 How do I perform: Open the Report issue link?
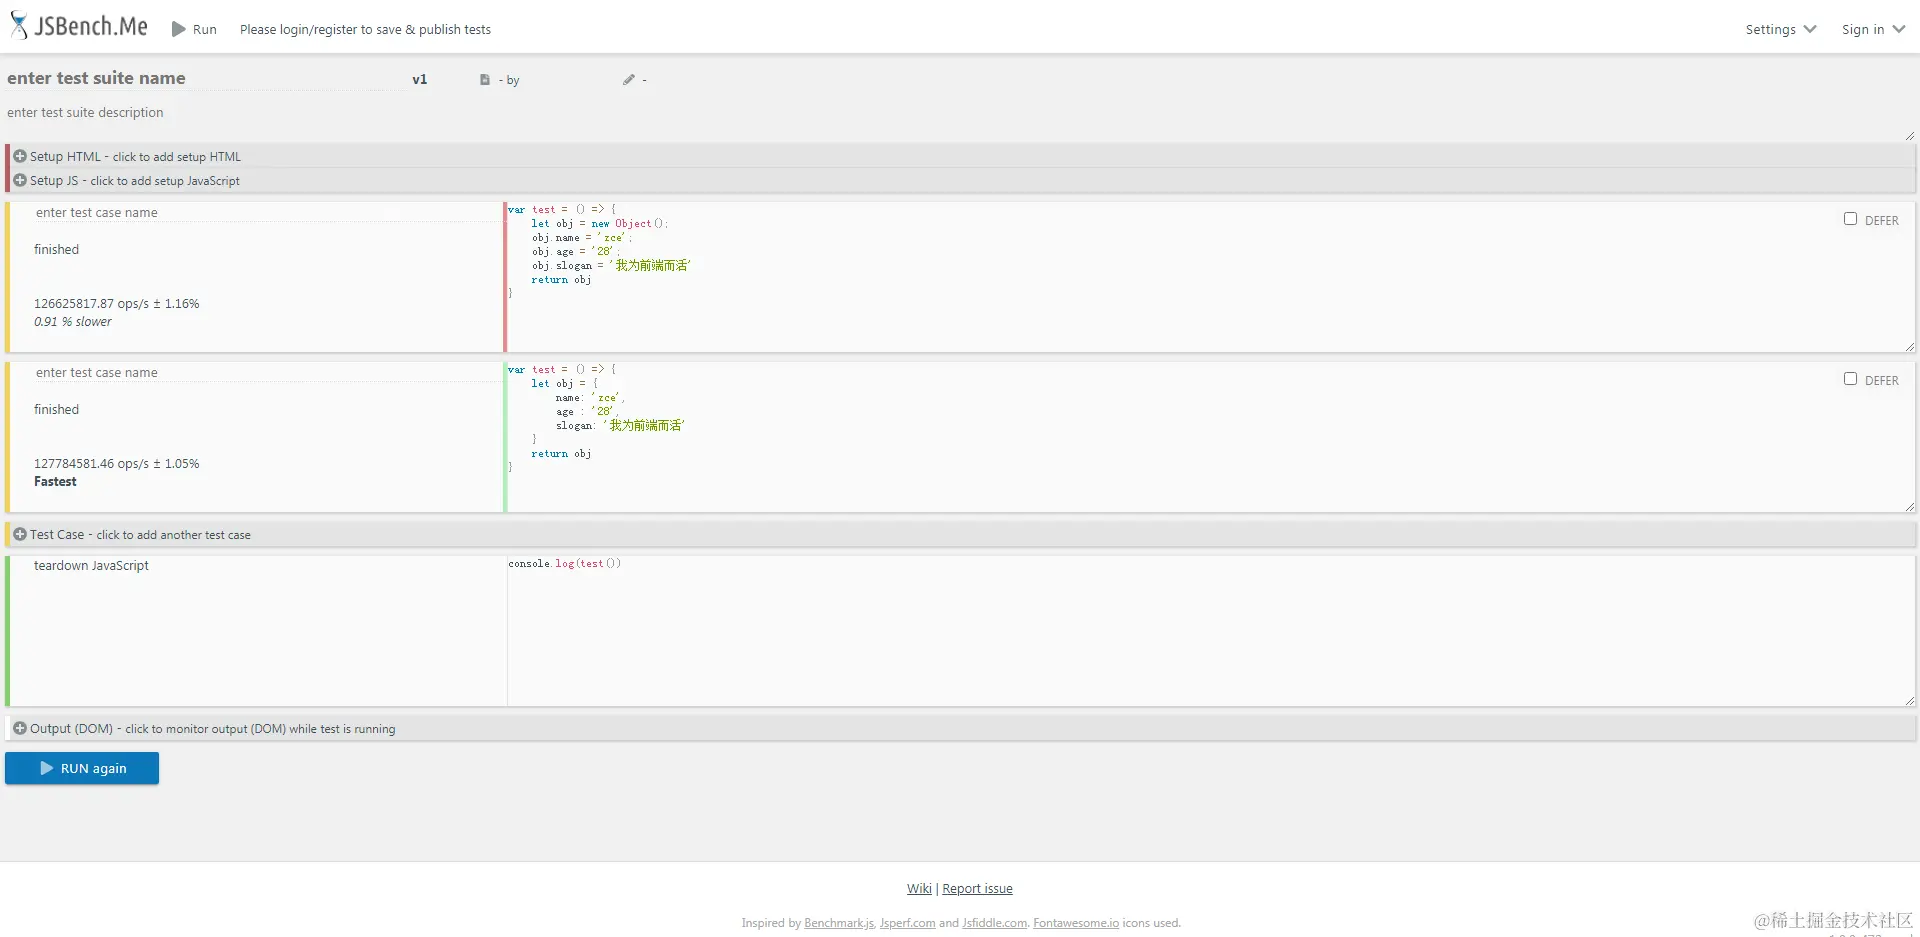[977, 888]
